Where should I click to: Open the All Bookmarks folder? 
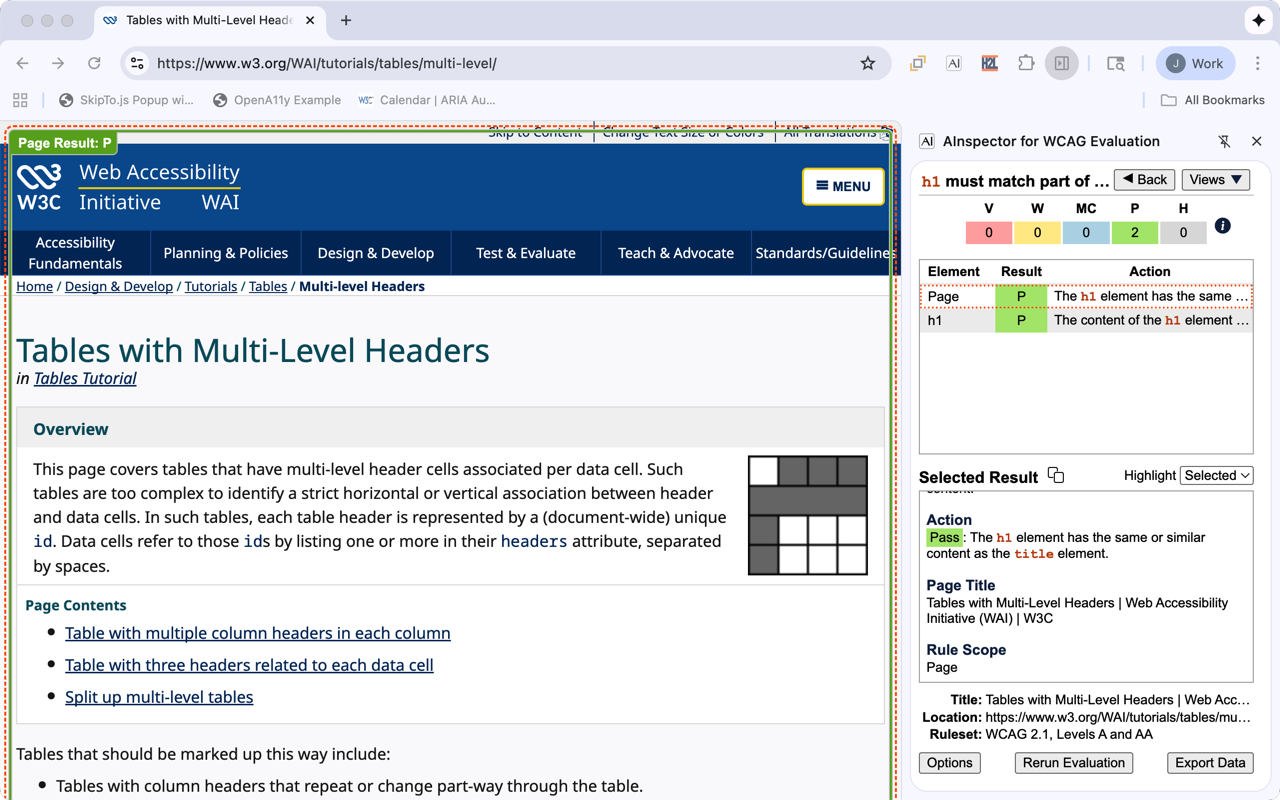pos(1212,100)
